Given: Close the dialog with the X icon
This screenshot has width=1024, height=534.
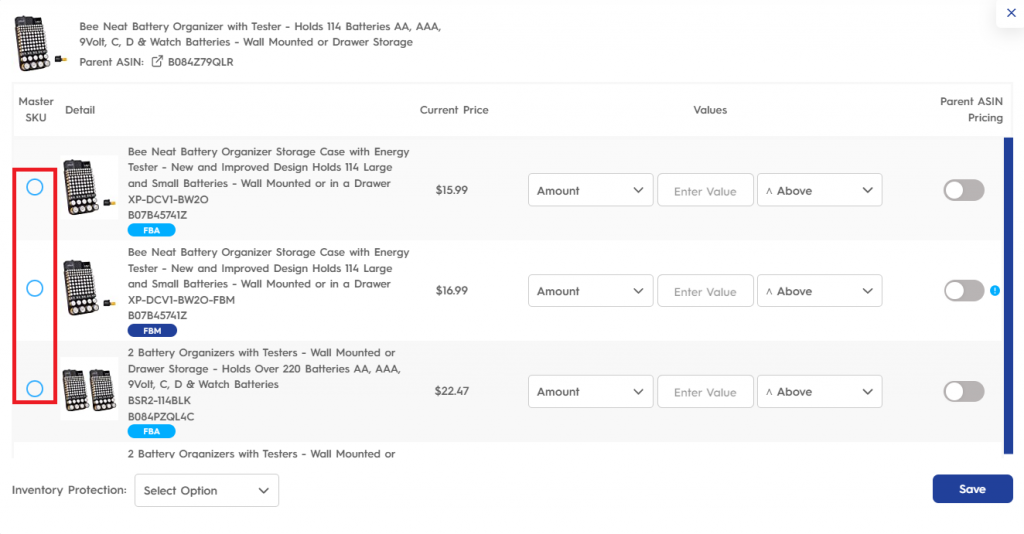Looking at the screenshot, I should (1011, 12).
